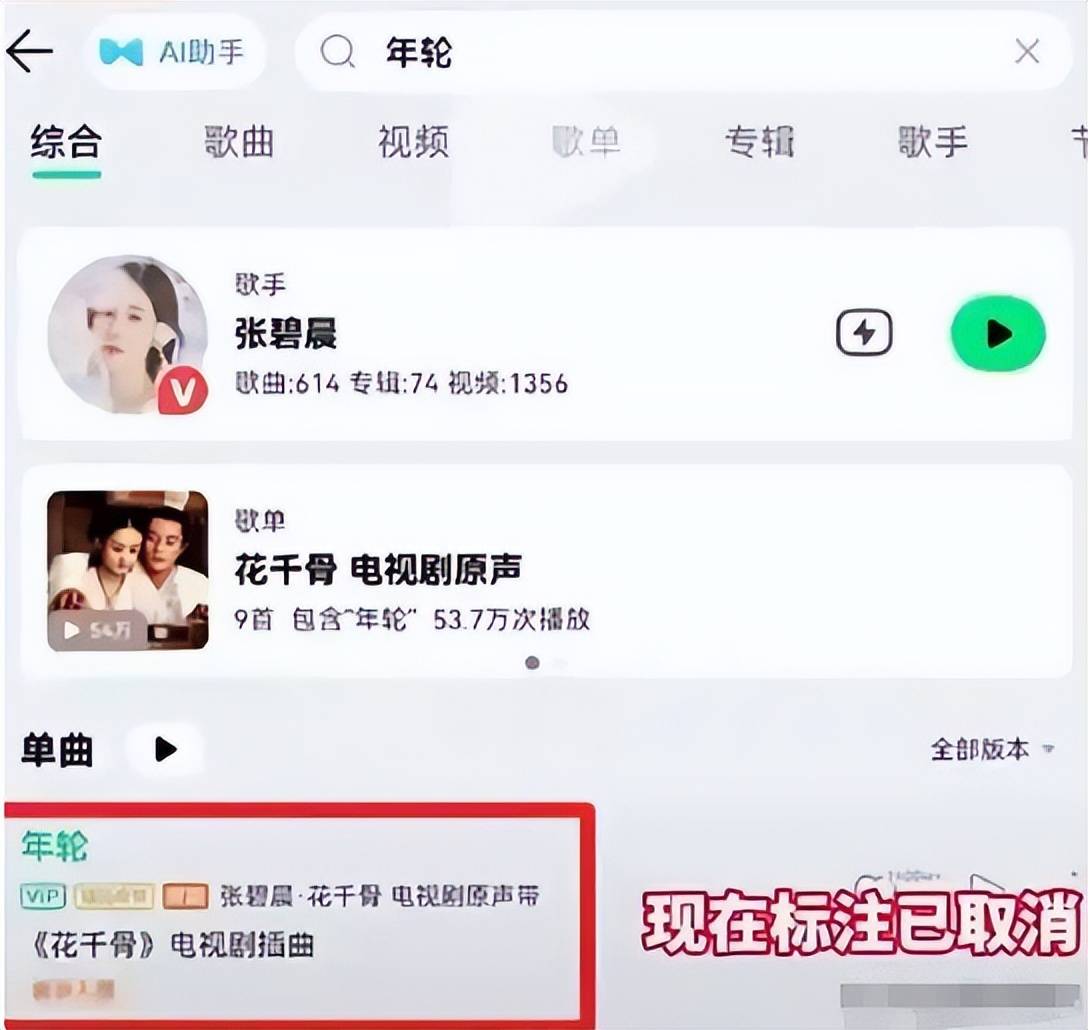Open the 歌手 tab
Image resolution: width=1088 pixels, height=1030 pixels.
[x=933, y=142]
